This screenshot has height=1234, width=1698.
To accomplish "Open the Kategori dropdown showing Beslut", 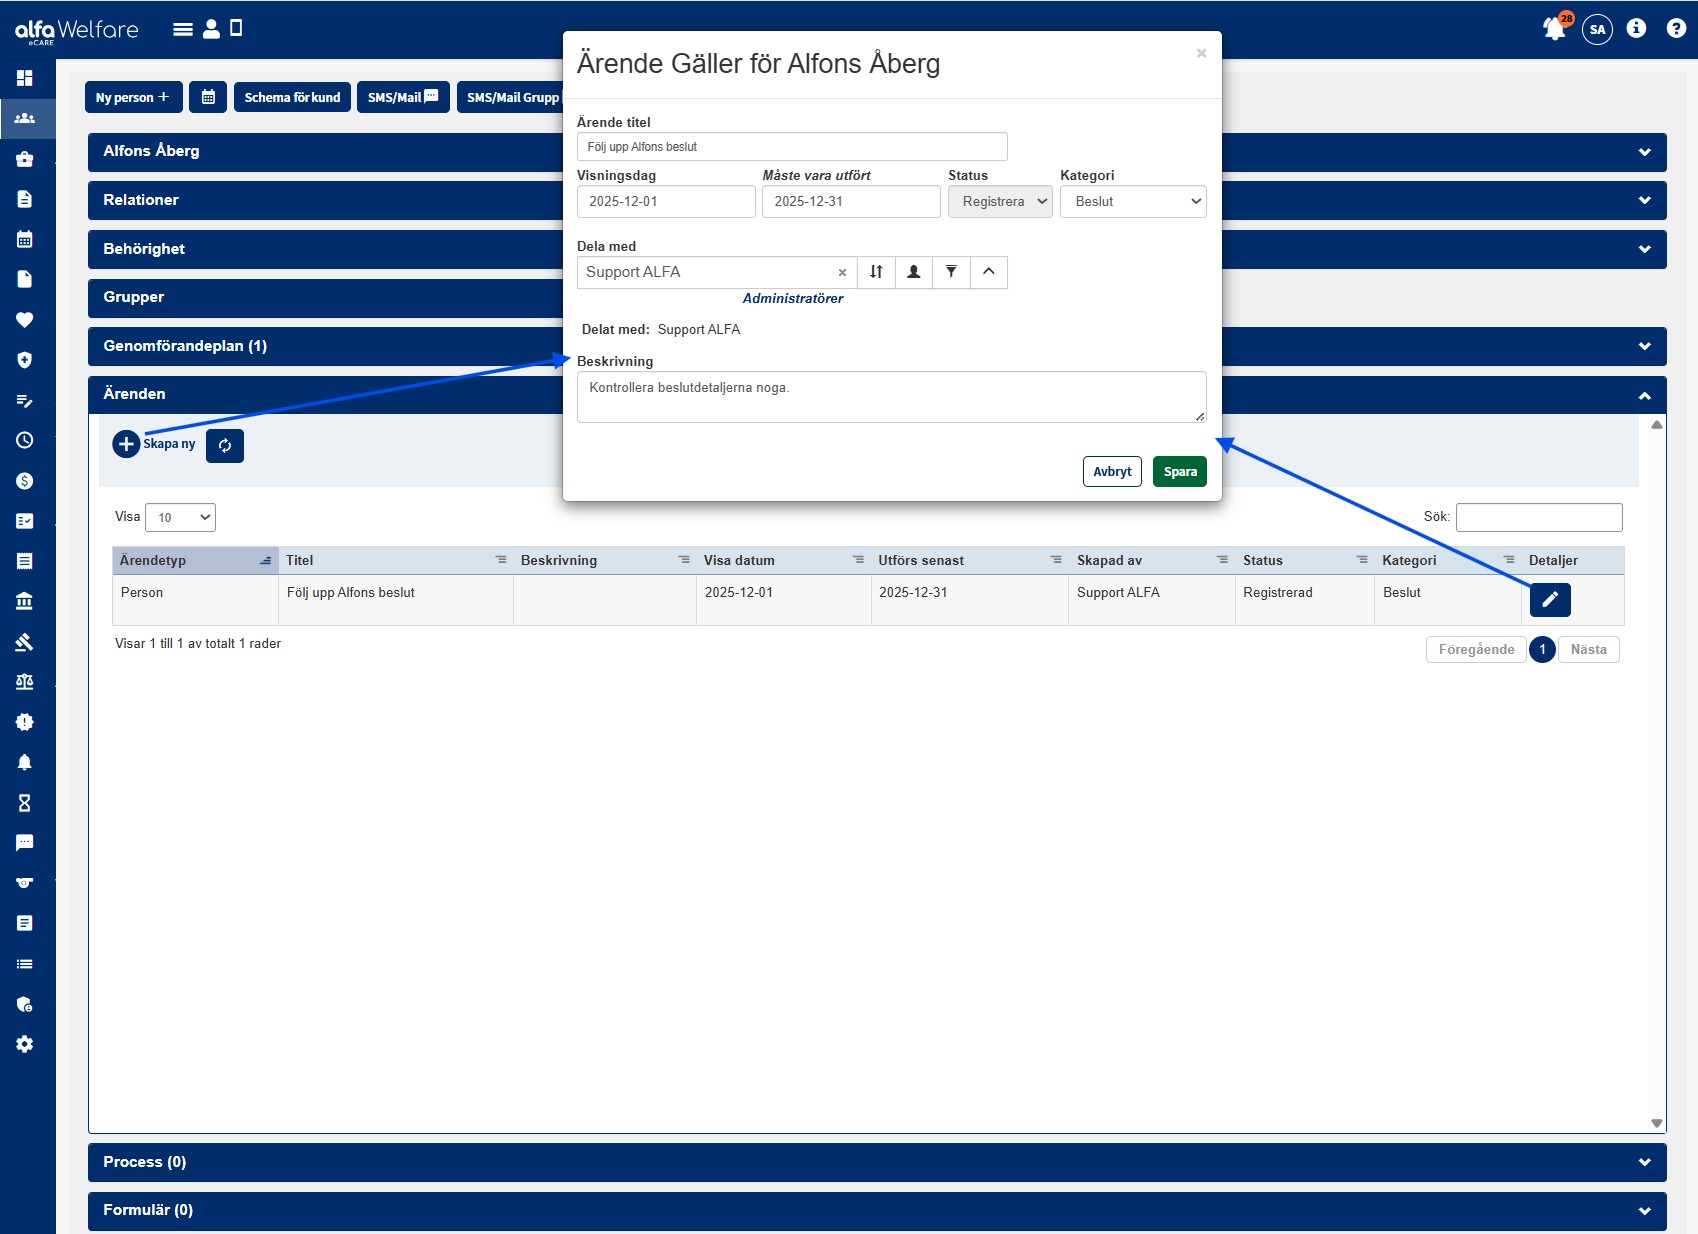I will point(1133,202).
